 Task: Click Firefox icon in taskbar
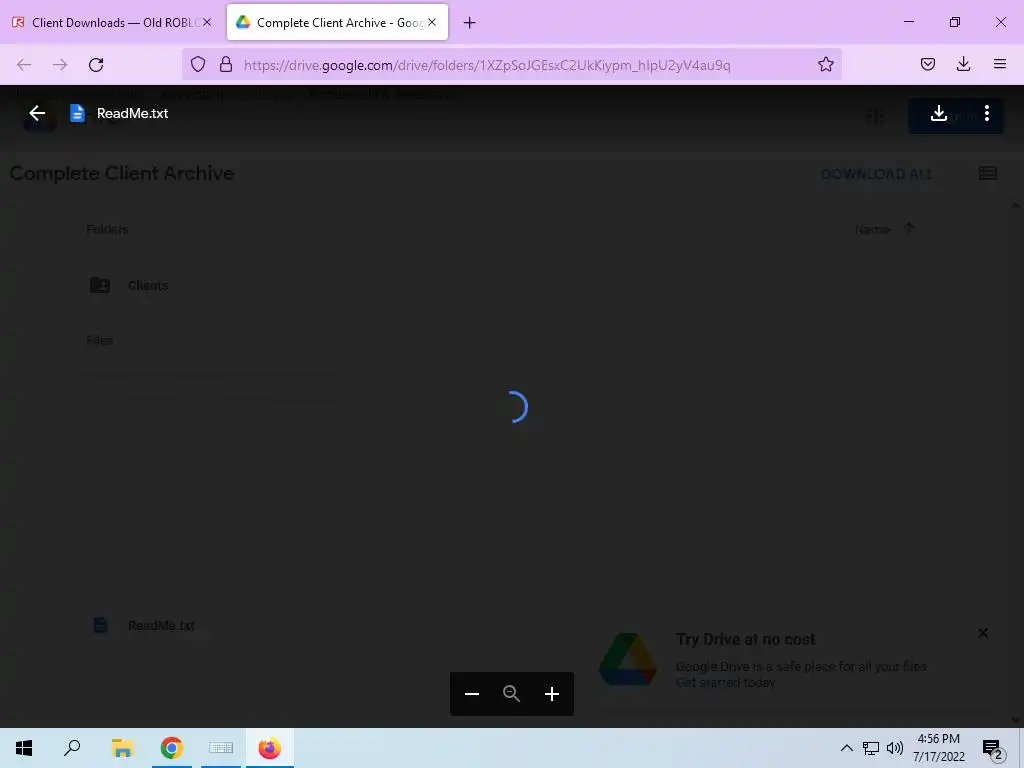(270, 748)
